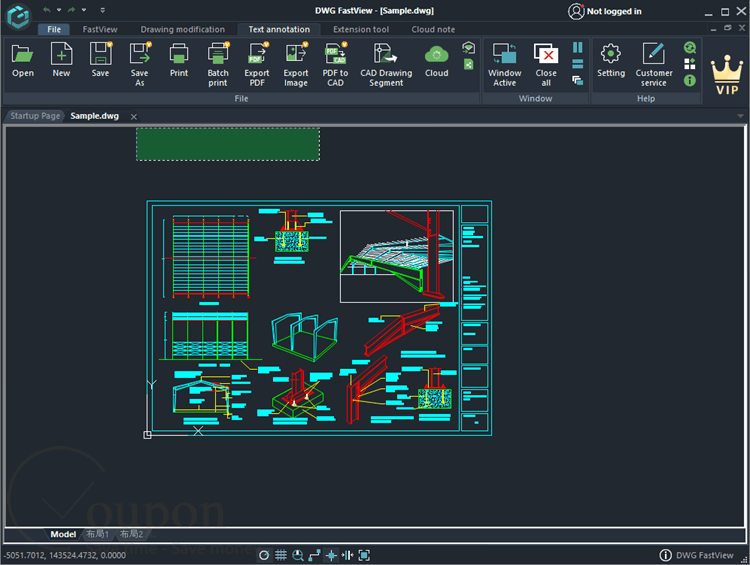This screenshot has width=750, height=565.
Task: Toggle full screen mode in the status bar
Action: [x=364, y=555]
